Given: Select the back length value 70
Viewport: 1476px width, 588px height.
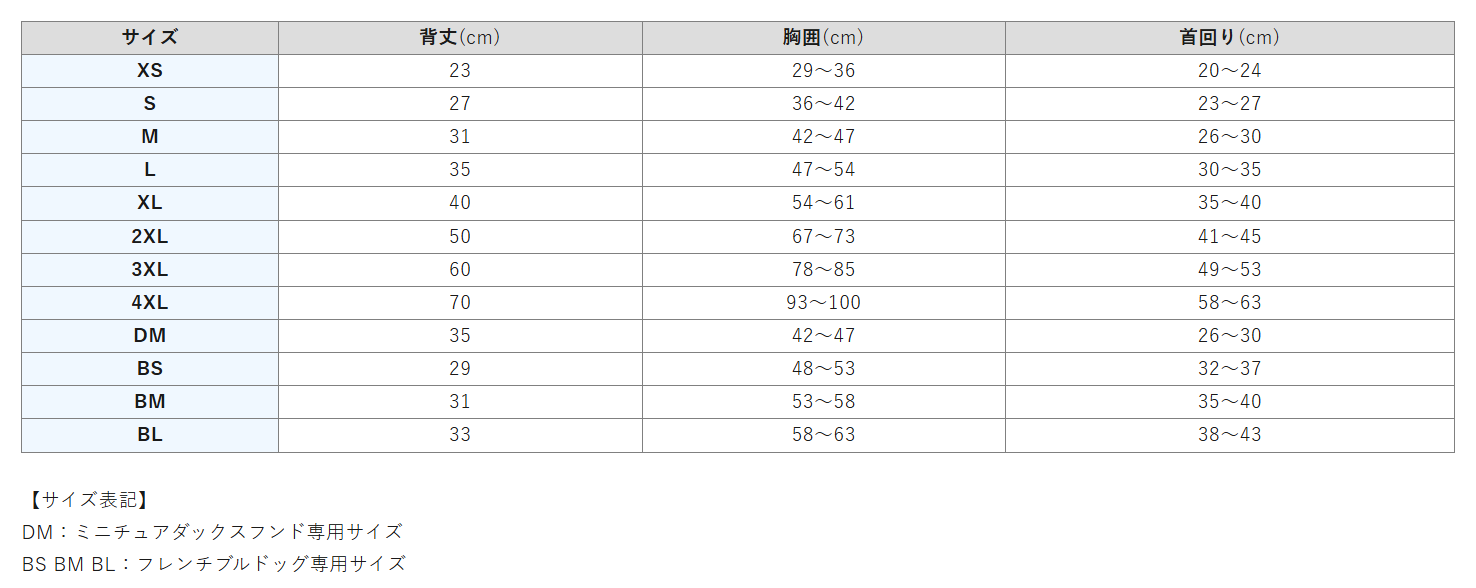Looking at the screenshot, I should coord(460,303).
